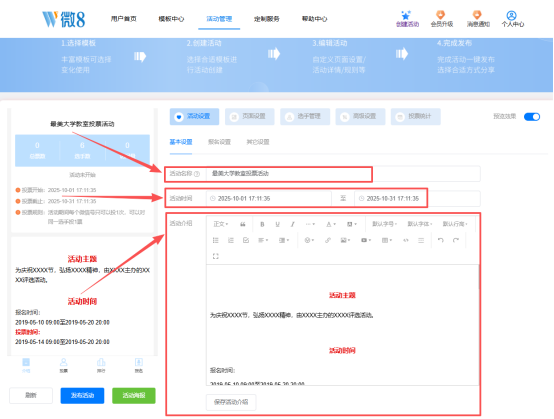Click the code block icon
The width and height of the screenshot is (554, 419).
coord(406,240)
